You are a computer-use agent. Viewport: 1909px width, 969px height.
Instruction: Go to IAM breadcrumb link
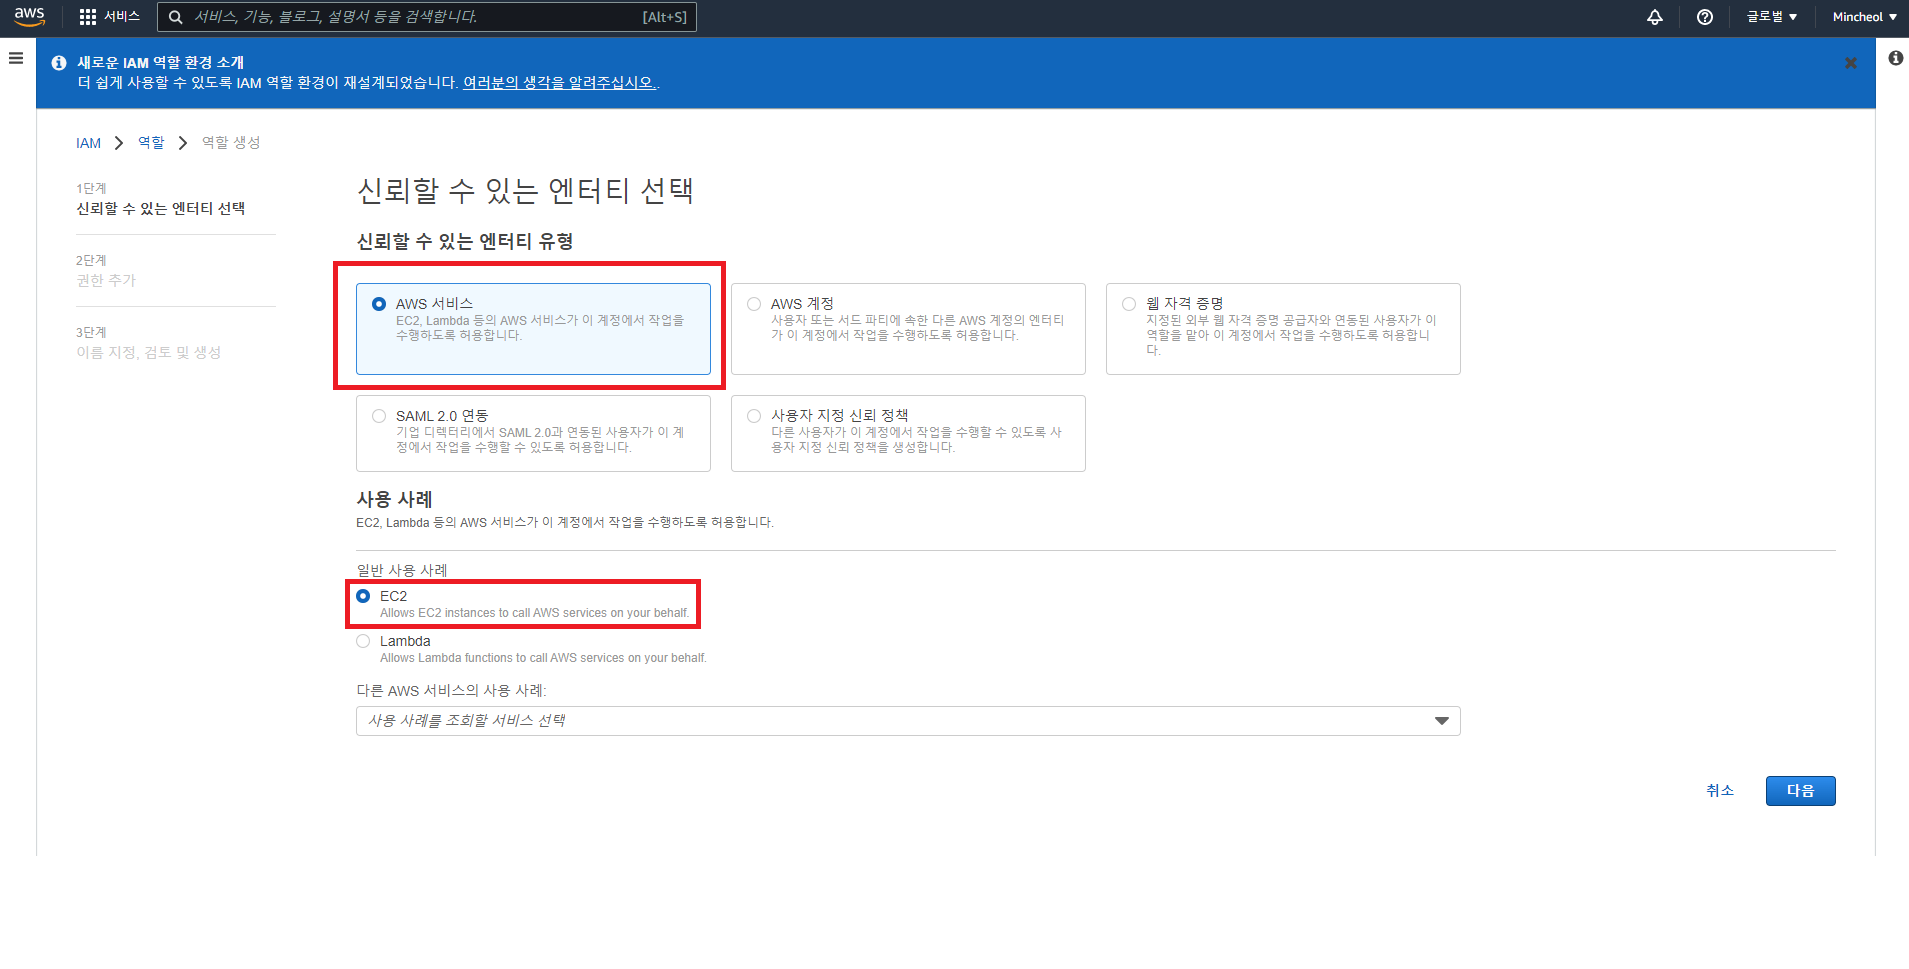[x=88, y=143]
